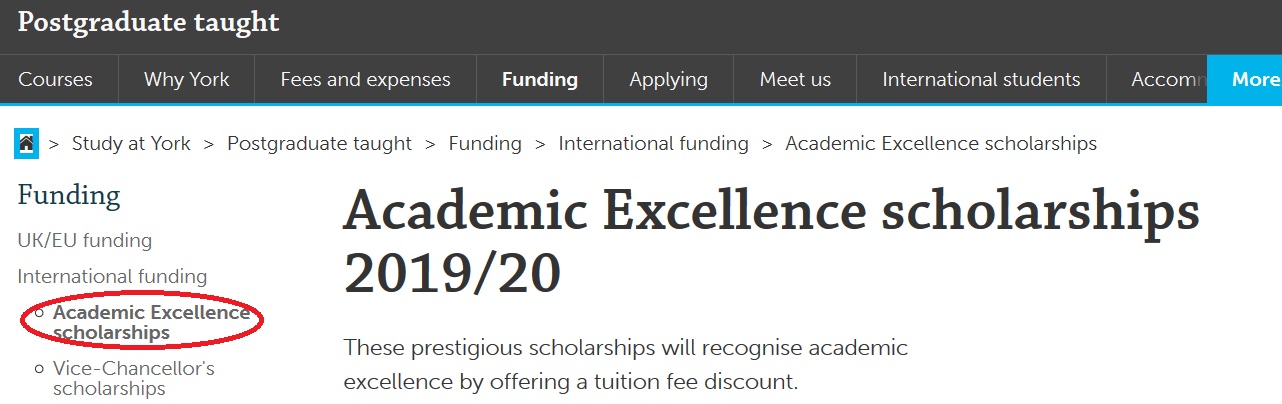
Task: Open the Courses navigation tab
Action: (55, 80)
